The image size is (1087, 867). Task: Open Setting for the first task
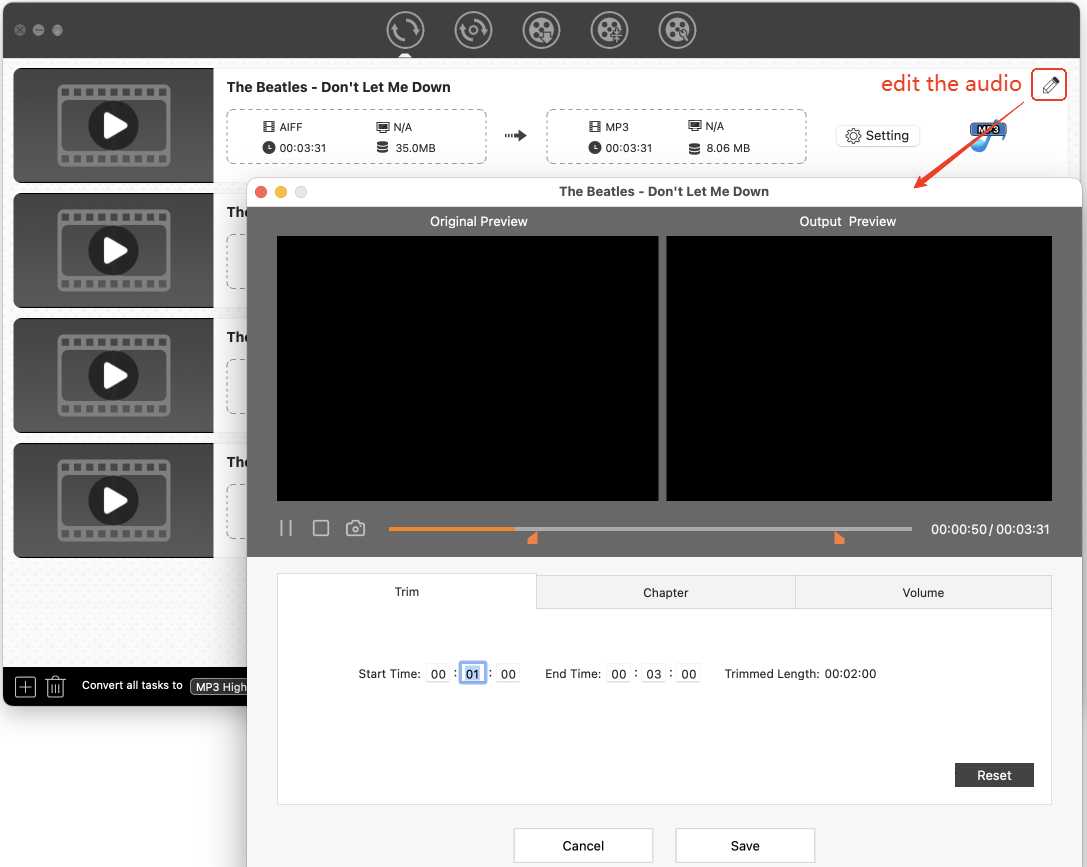(877, 136)
